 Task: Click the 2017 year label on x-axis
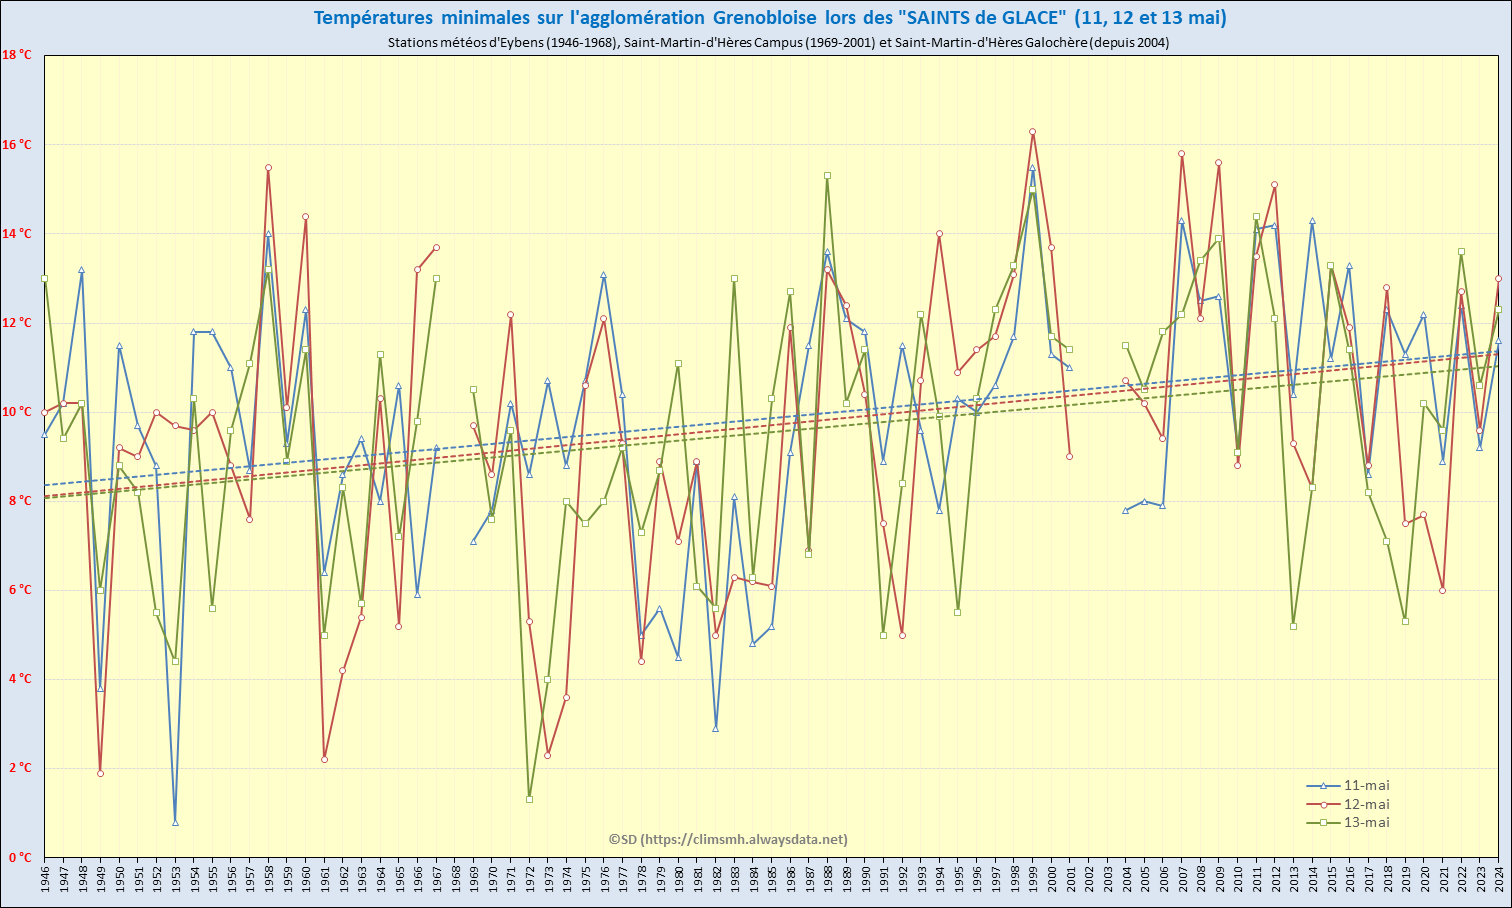click(1367, 879)
